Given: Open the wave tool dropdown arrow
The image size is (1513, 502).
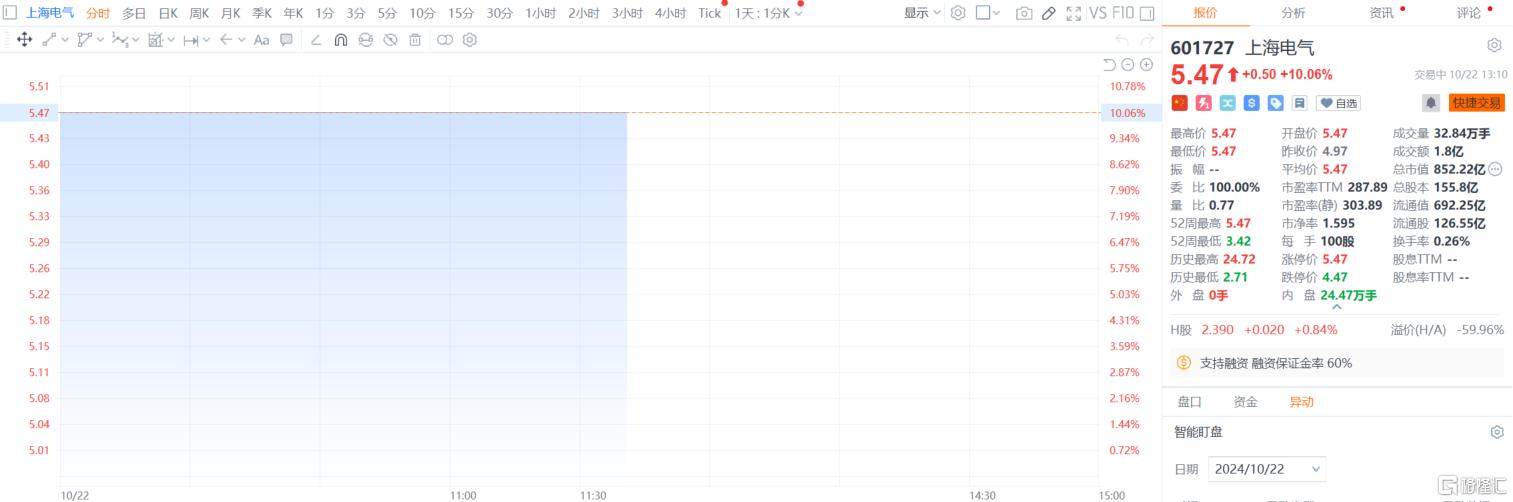Looking at the screenshot, I should coord(136,40).
